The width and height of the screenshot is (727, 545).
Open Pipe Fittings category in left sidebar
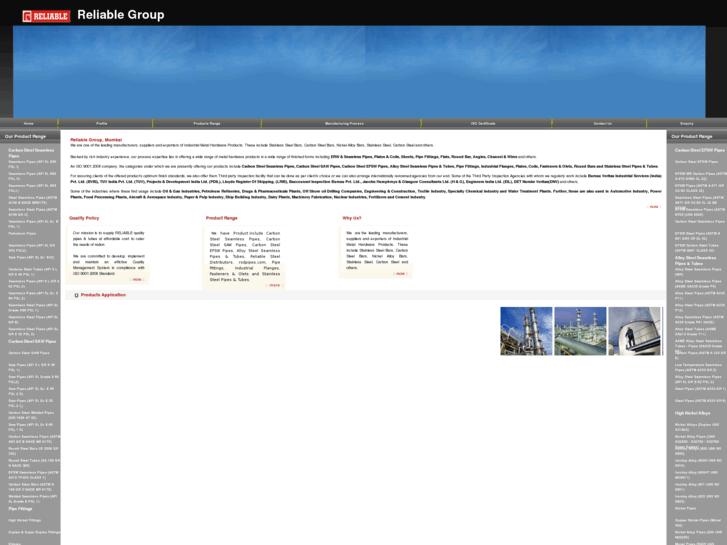[20, 509]
